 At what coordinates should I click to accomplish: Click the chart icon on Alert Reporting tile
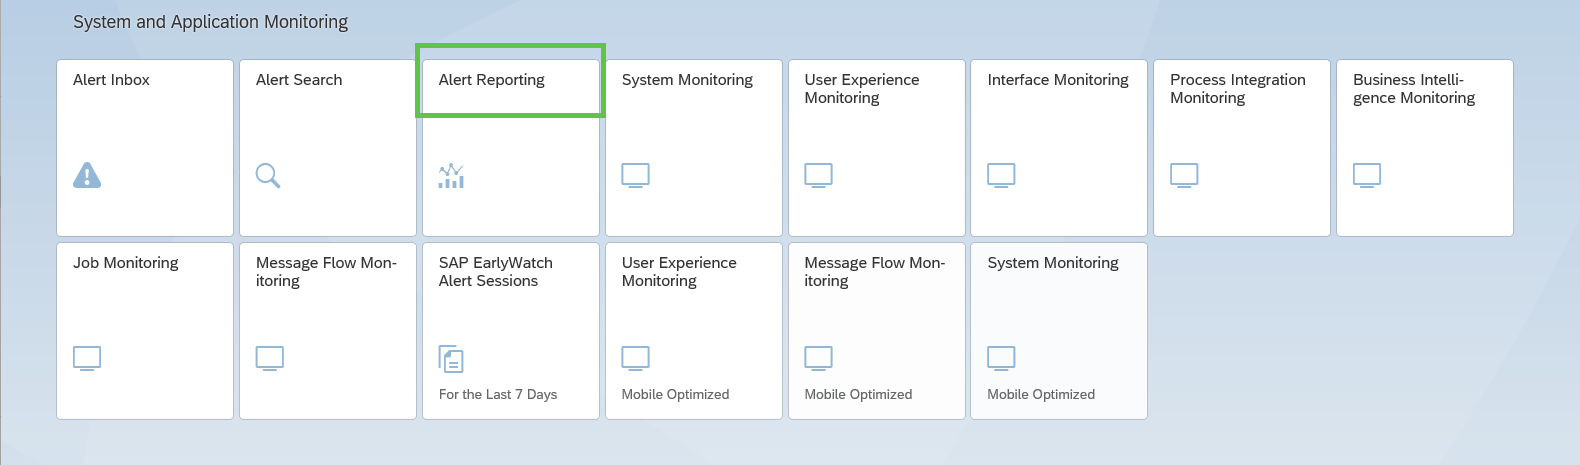coord(451,175)
